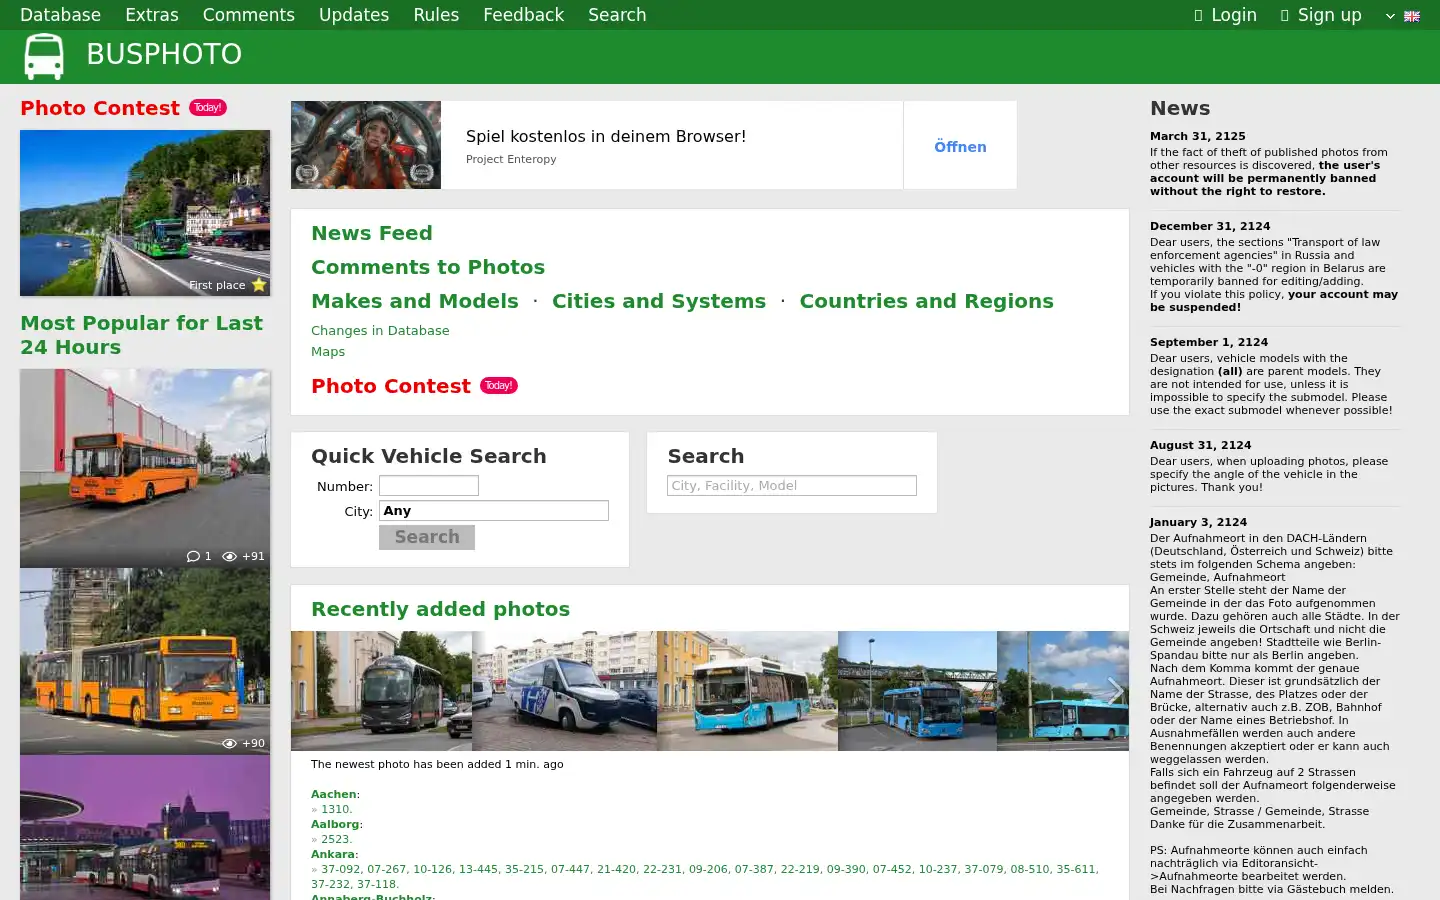Open Comments to Photos link
Image resolution: width=1440 pixels, height=900 pixels.
(x=428, y=267)
